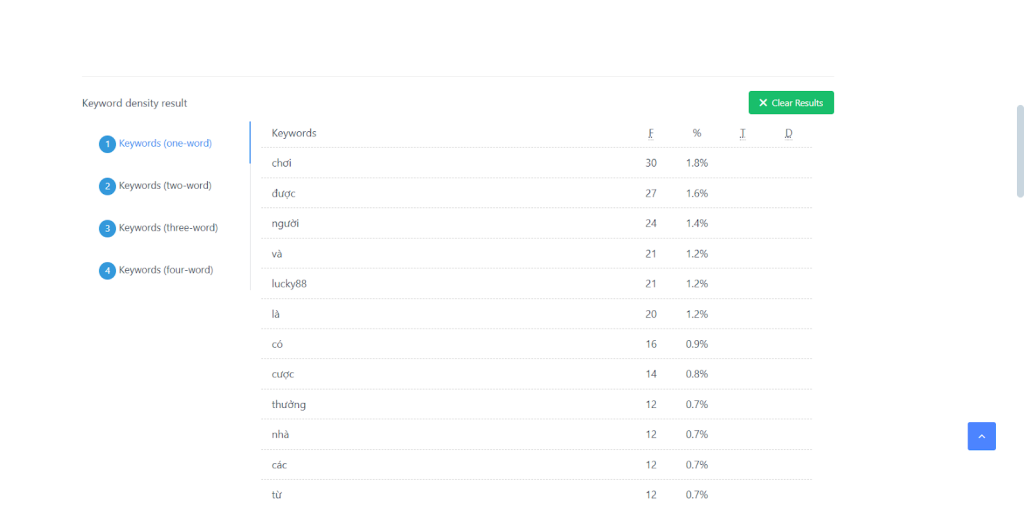Click the % column header
Image resolution: width=1024 pixels, height=506 pixels.
[697, 133]
